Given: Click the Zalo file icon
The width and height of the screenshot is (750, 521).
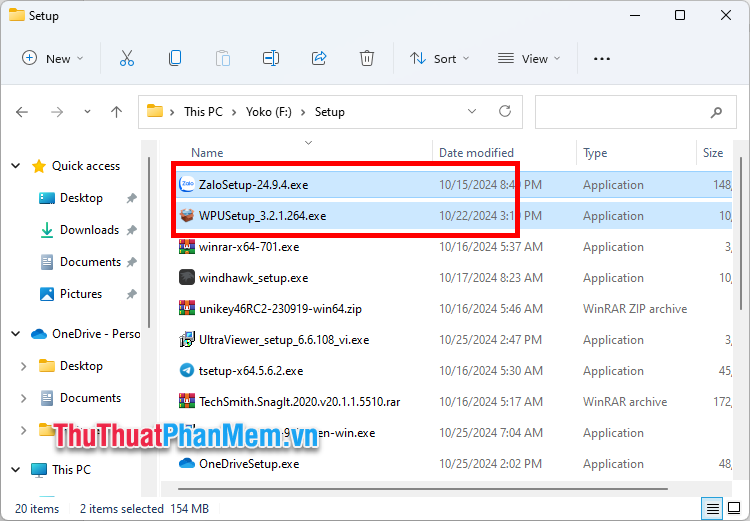Looking at the screenshot, I should click(187, 185).
